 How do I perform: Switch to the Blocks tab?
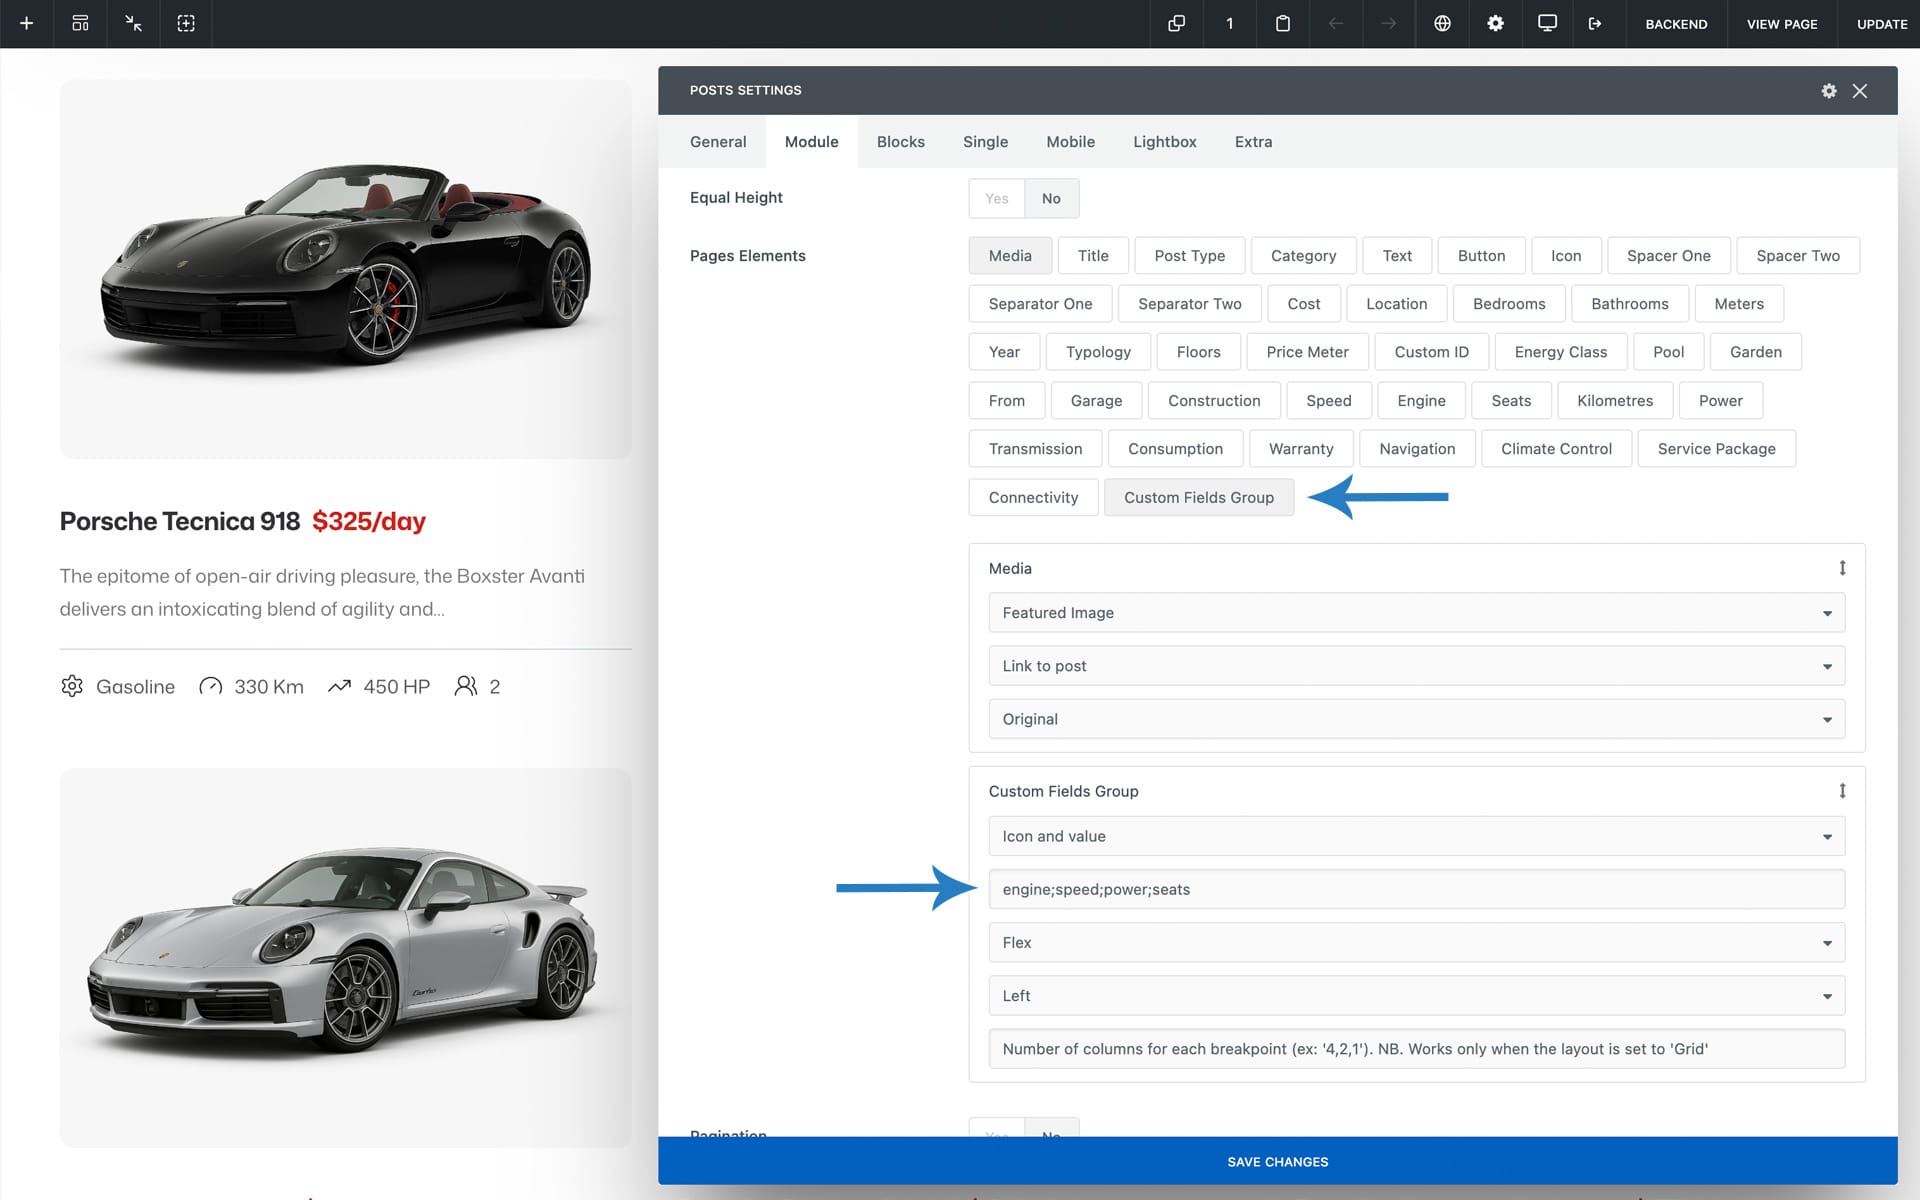click(x=900, y=142)
